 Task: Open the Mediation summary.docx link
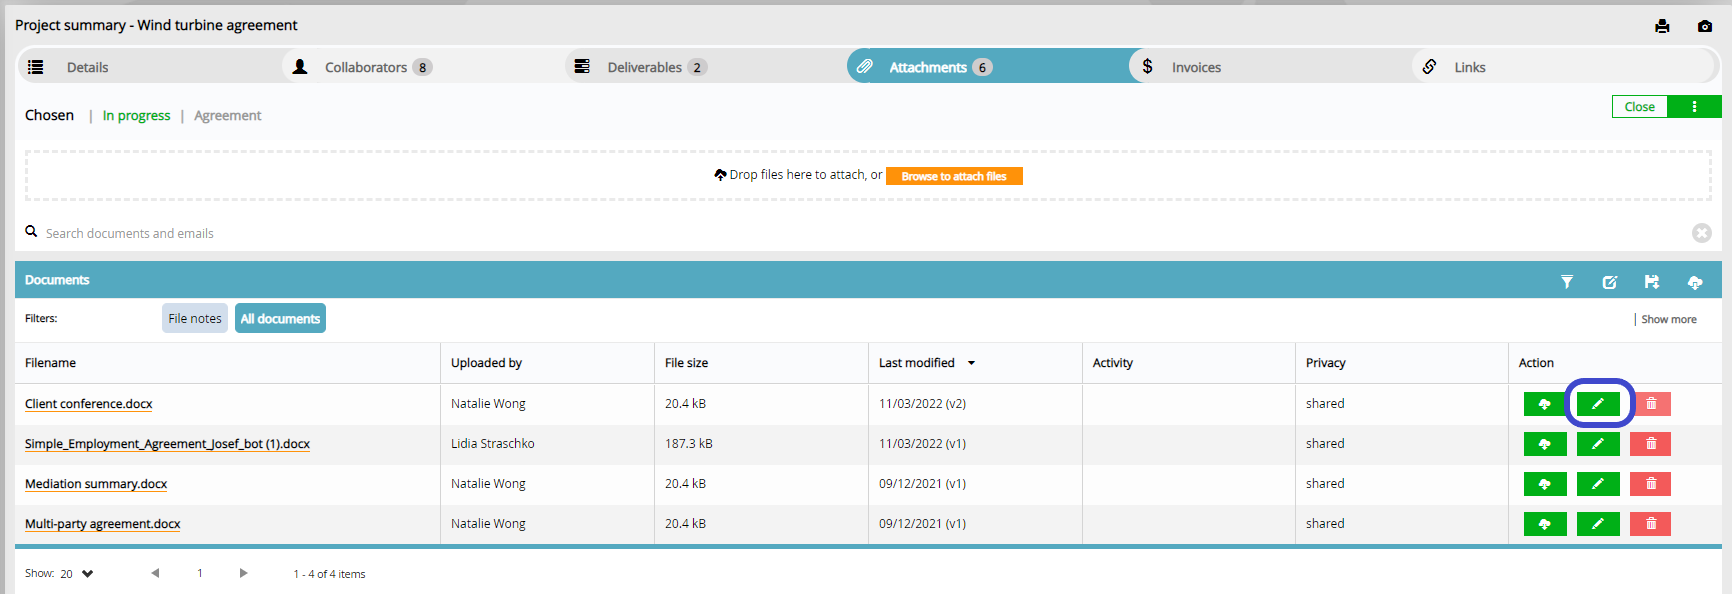click(96, 484)
